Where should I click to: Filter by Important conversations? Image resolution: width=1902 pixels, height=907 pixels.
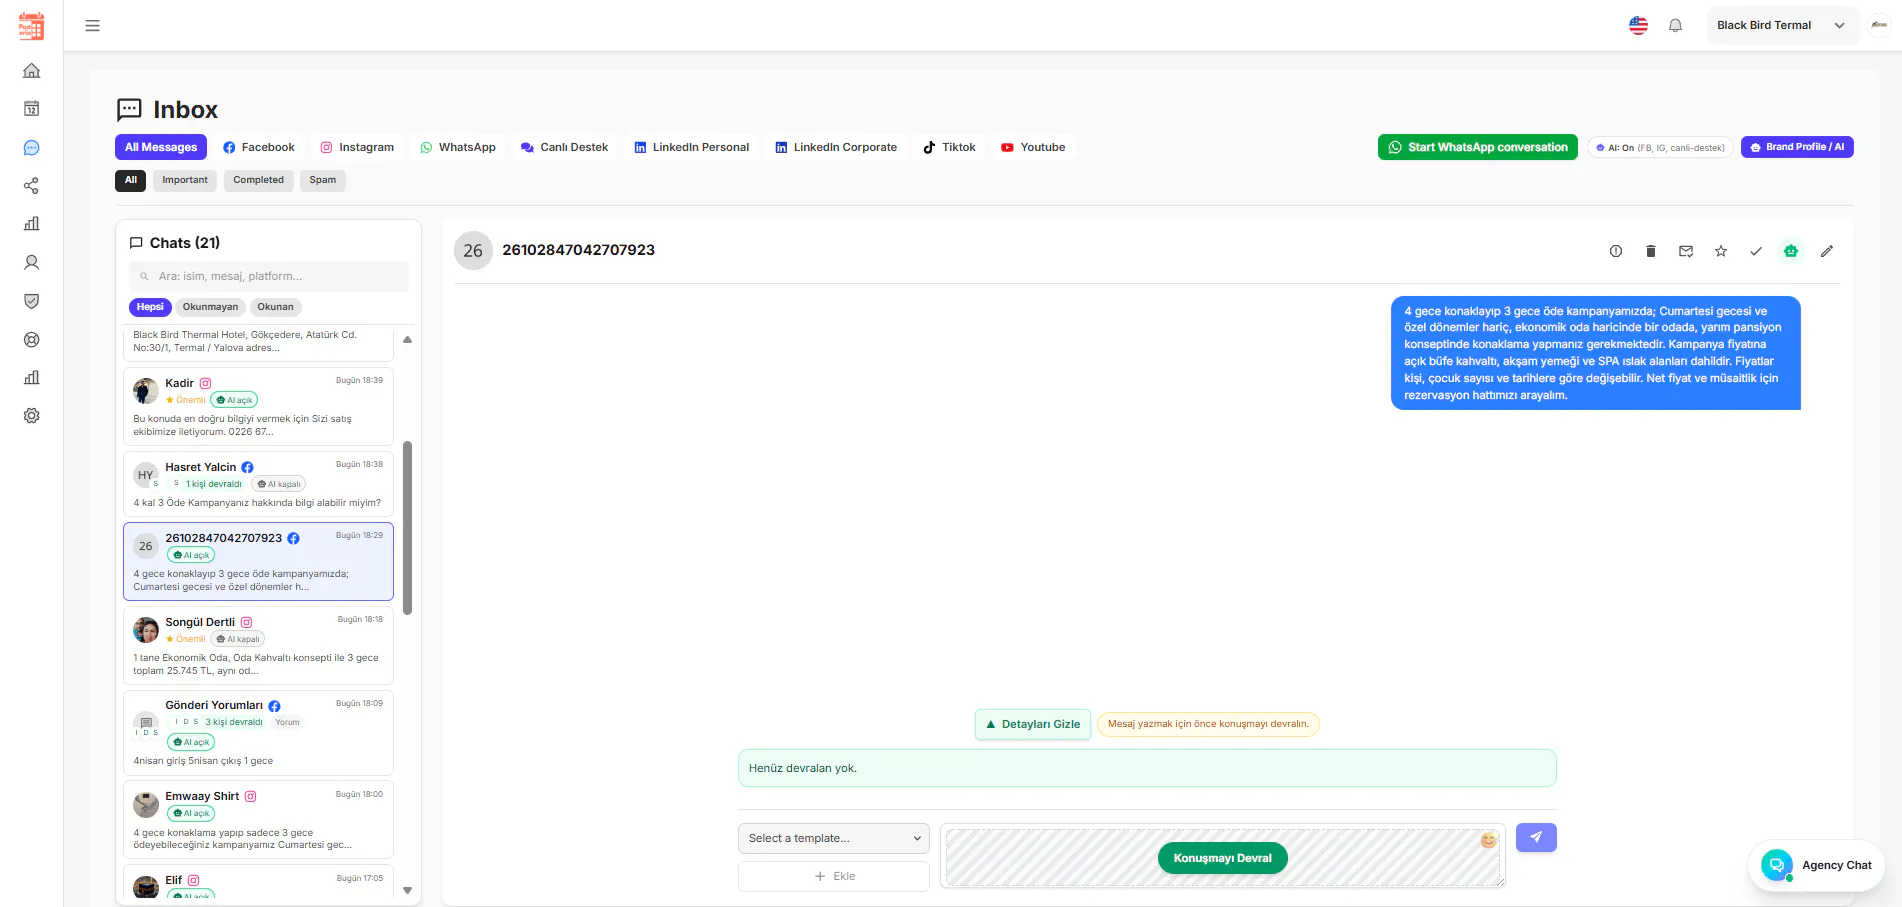tap(185, 180)
